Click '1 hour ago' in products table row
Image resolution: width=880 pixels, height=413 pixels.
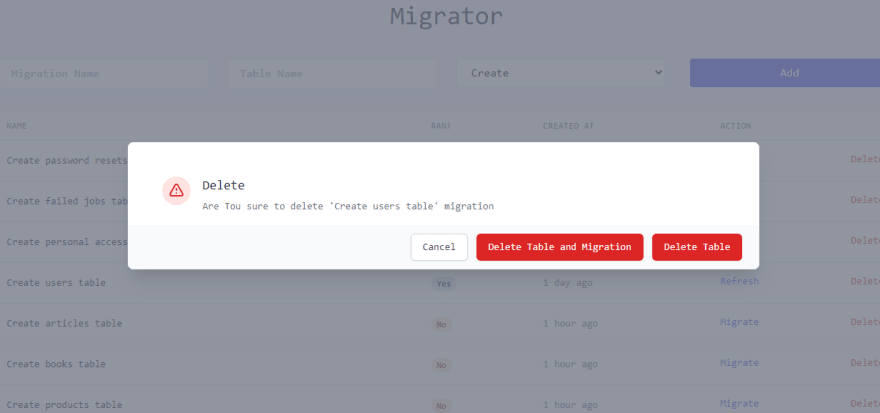click(x=570, y=405)
